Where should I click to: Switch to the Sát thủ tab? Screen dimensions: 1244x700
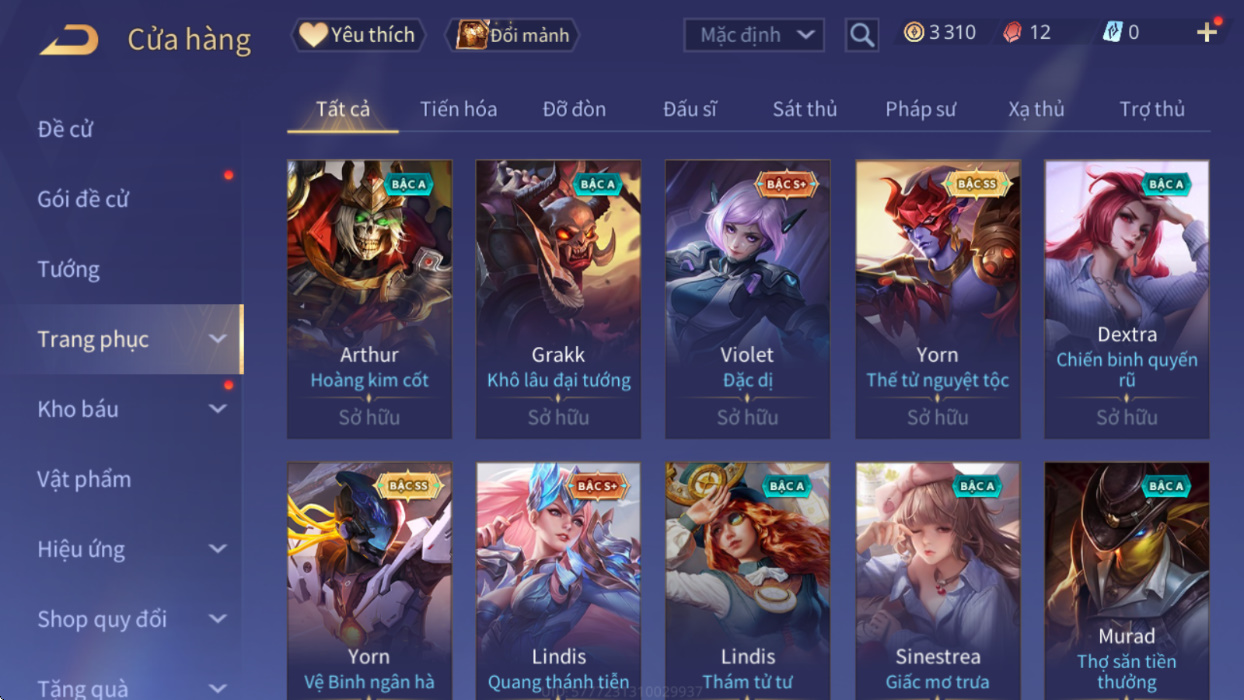point(804,109)
